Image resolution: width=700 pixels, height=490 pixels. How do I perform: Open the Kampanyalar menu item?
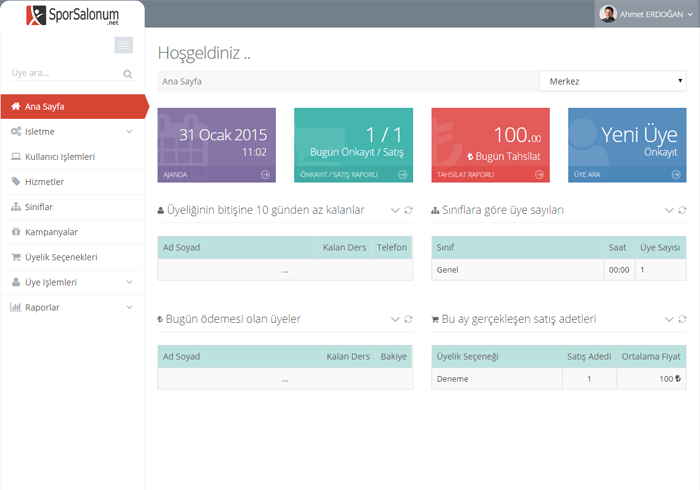click(73, 232)
